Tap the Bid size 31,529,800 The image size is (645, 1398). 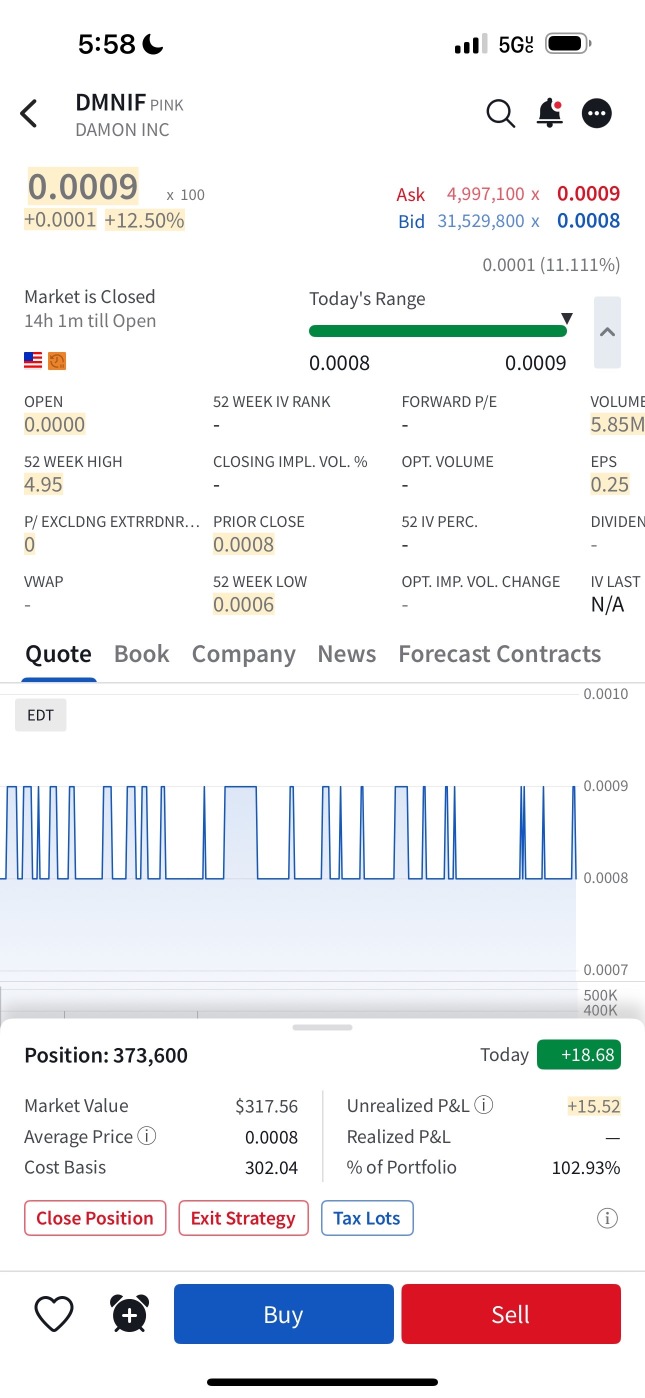click(481, 221)
